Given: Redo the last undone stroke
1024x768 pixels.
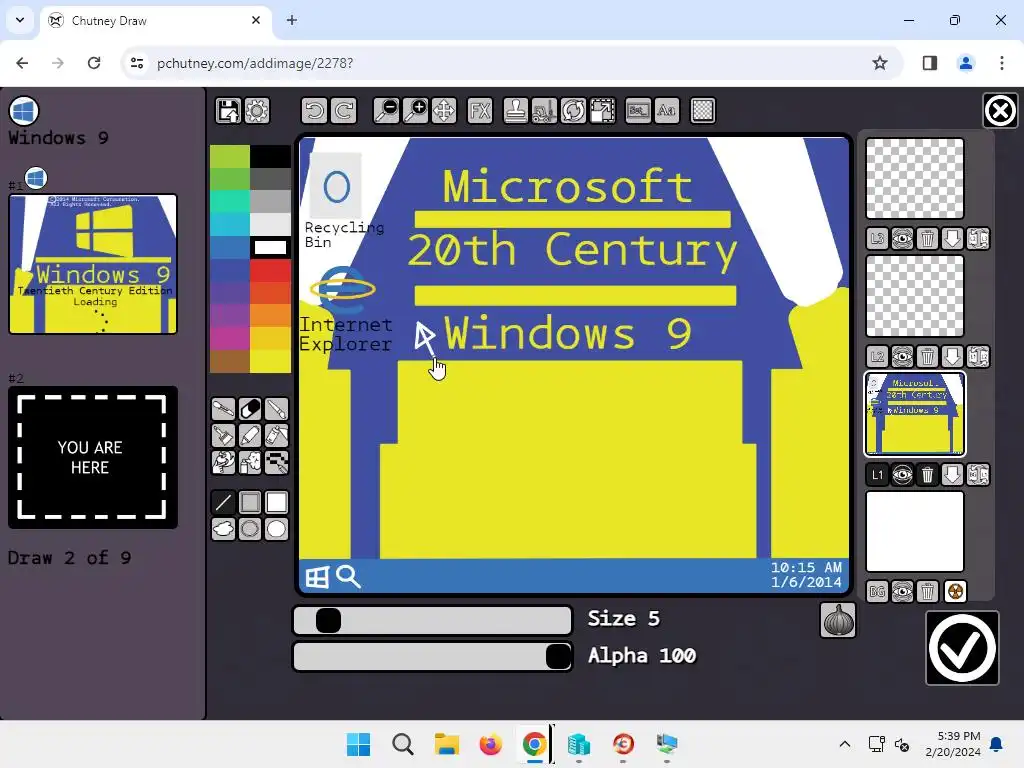Looking at the screenshot, I should (344, 110).
